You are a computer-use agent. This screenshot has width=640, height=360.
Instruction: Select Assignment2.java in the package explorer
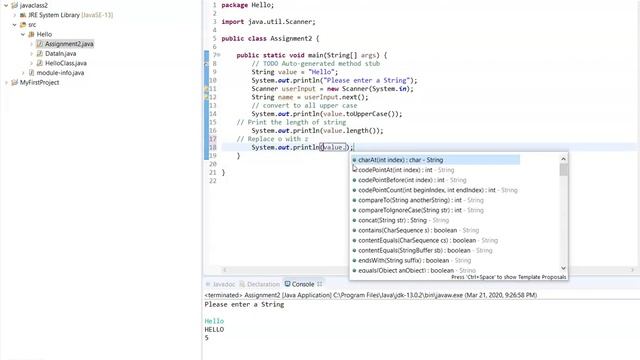69,44
